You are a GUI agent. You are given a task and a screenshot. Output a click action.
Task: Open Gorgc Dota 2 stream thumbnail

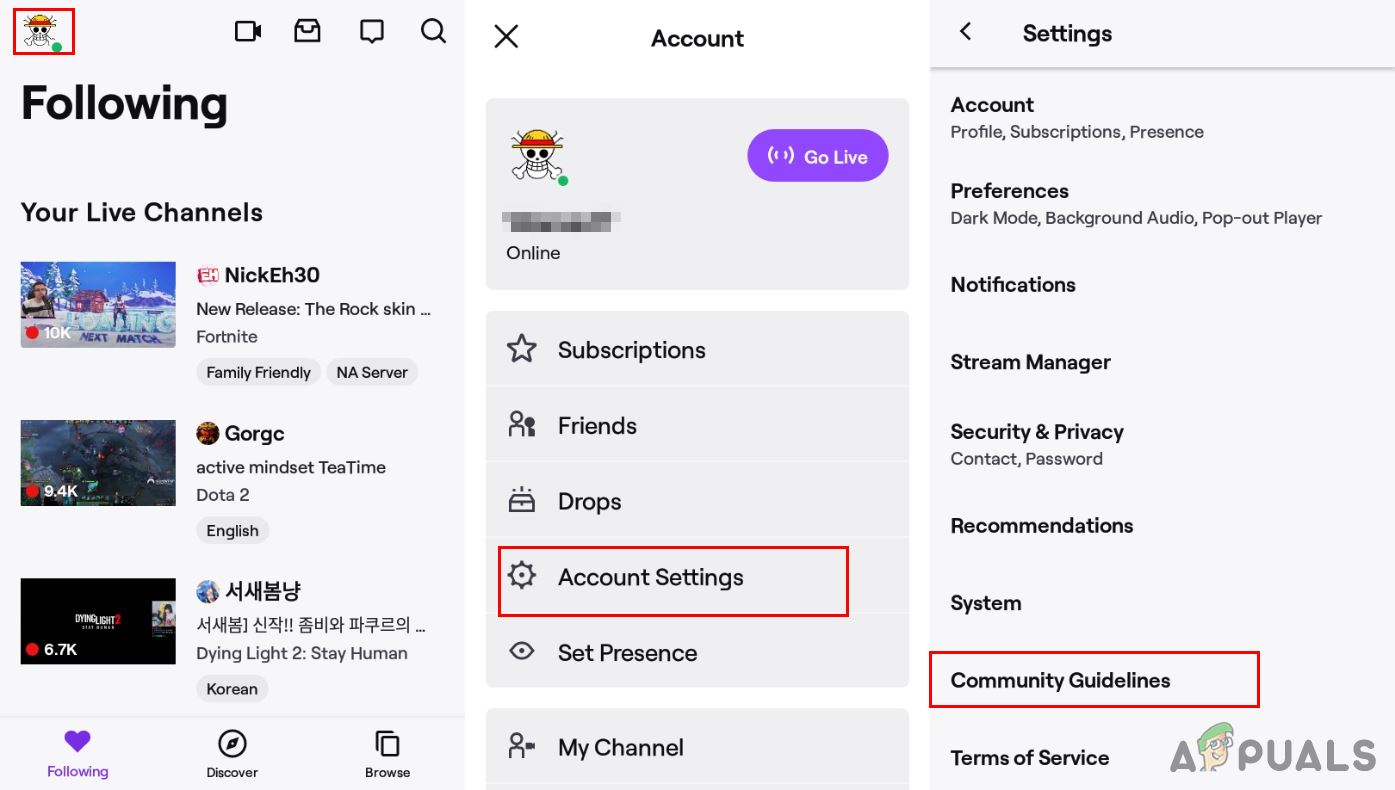tap(98, 463)
